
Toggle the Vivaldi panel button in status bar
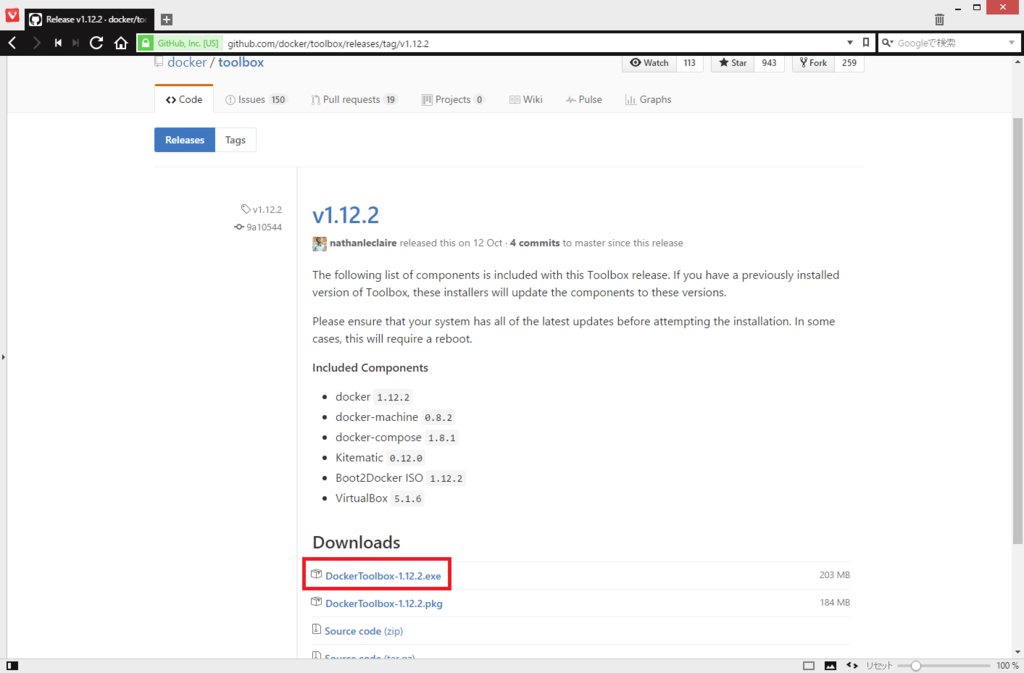click(x=12, y=666)
